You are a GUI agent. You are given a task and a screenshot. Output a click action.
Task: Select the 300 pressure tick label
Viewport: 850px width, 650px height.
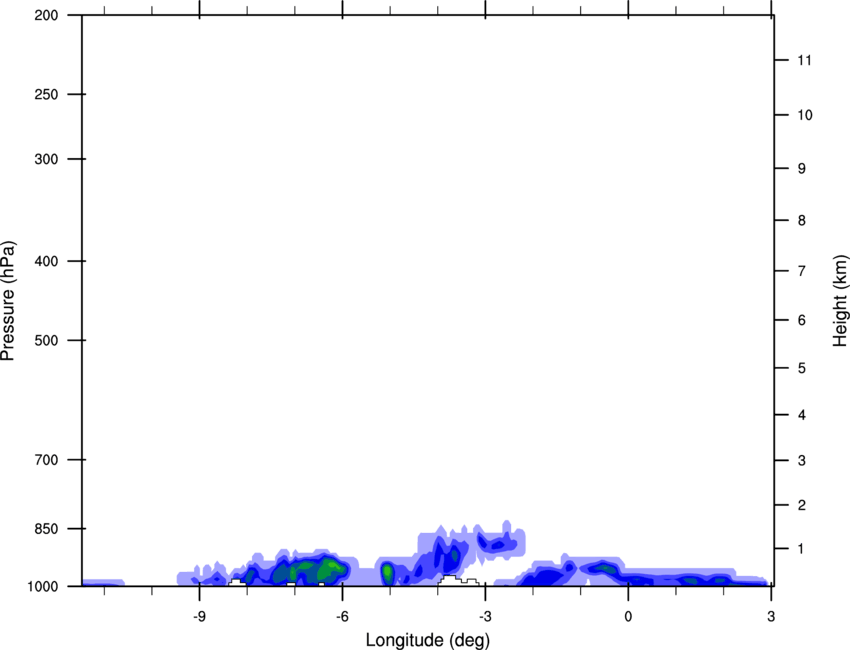(46, 159)
